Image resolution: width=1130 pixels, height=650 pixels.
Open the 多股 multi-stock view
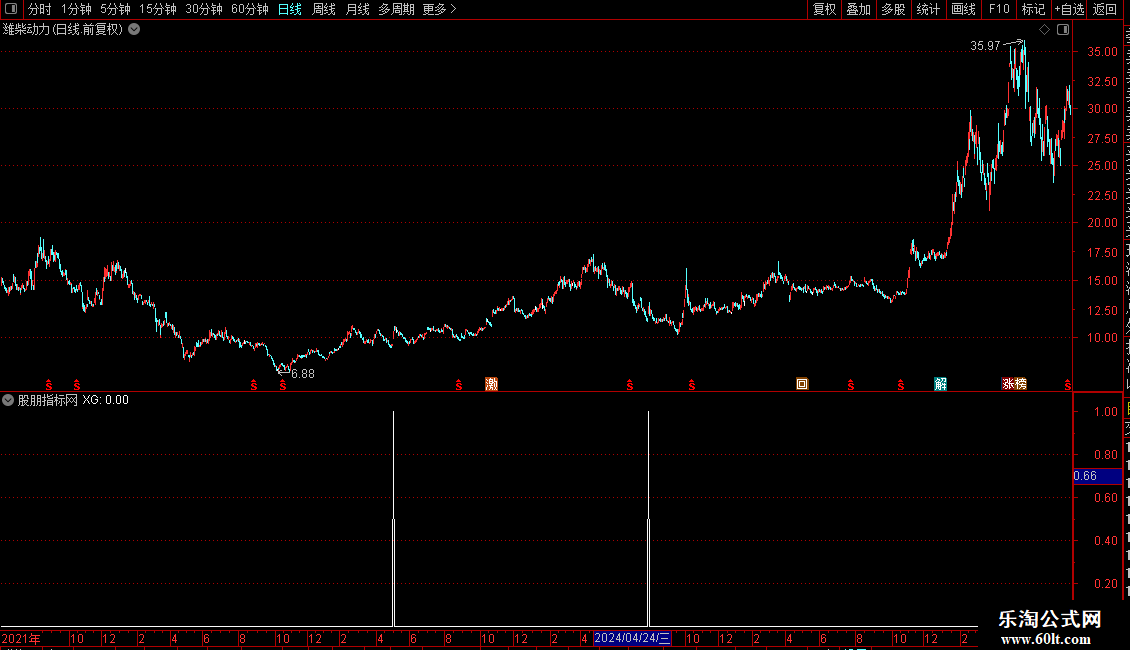pyautogui.click(x=893, y=9)
